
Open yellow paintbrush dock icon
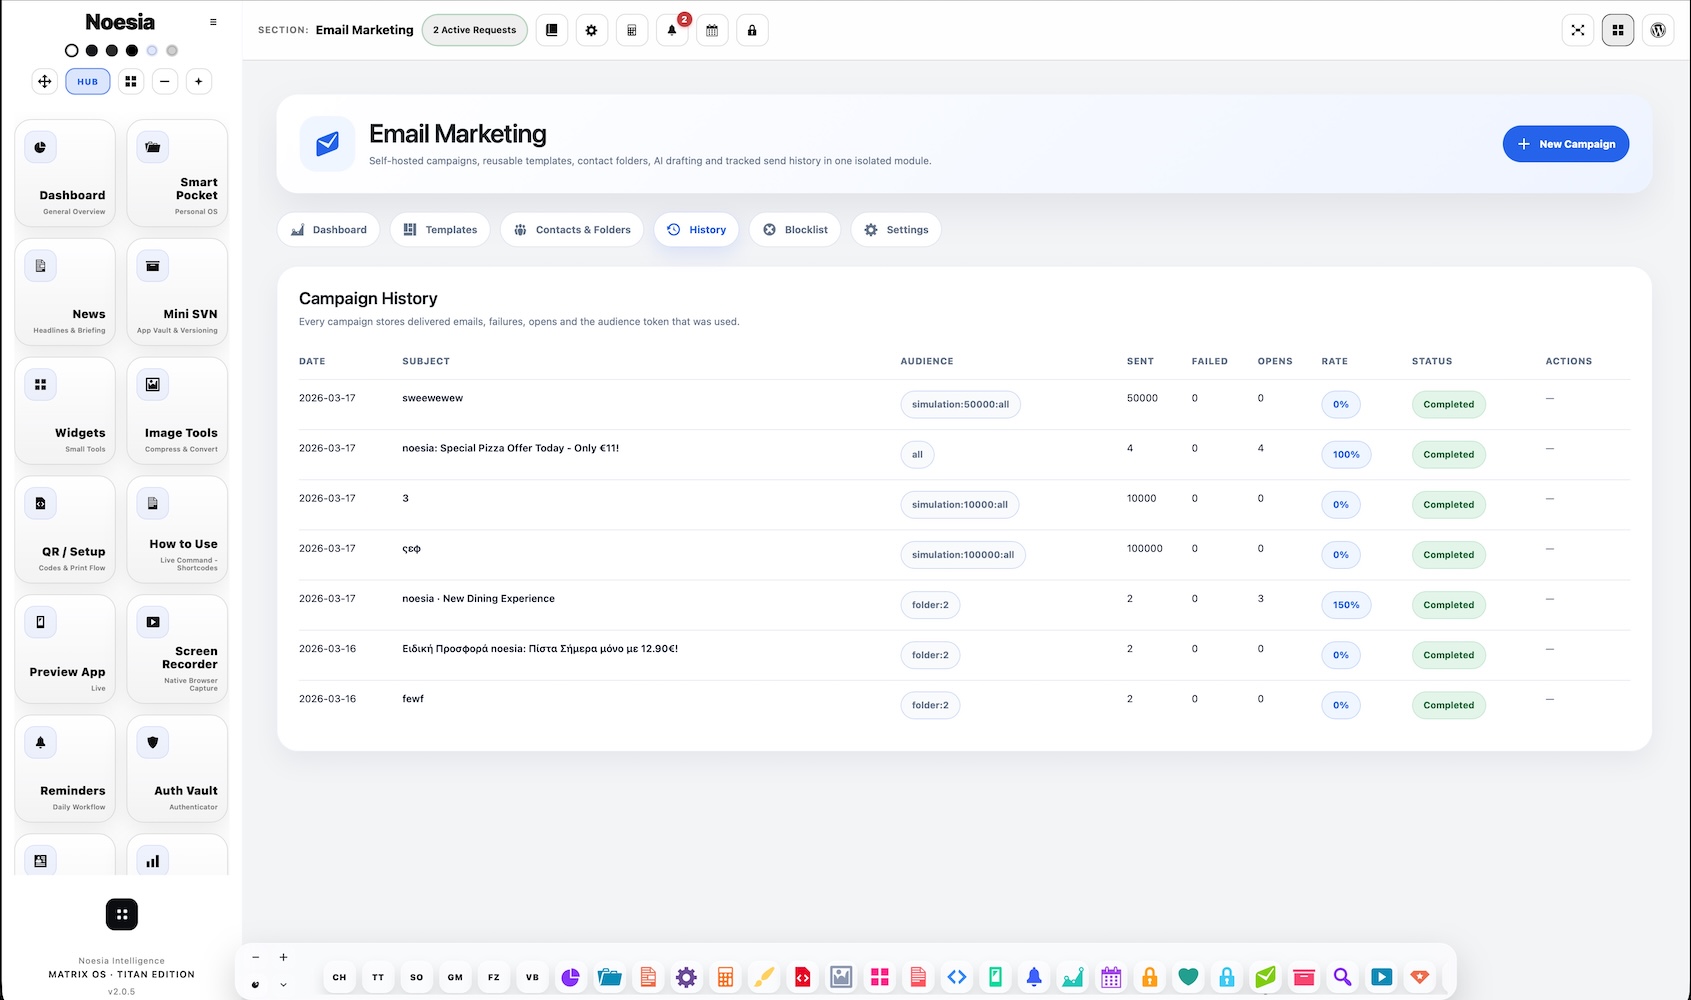pos(764,977)
